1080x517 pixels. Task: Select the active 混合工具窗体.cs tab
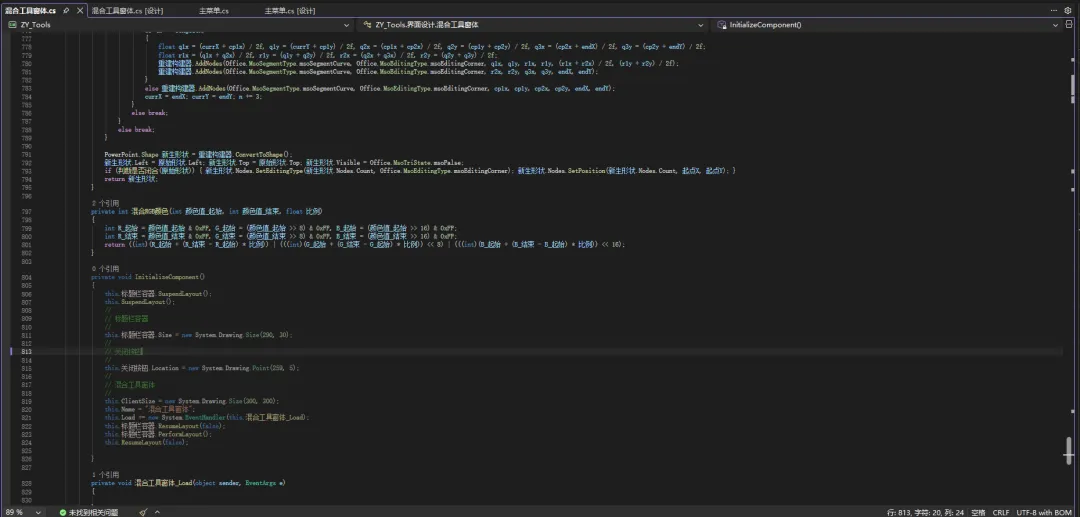coord(30,11)
